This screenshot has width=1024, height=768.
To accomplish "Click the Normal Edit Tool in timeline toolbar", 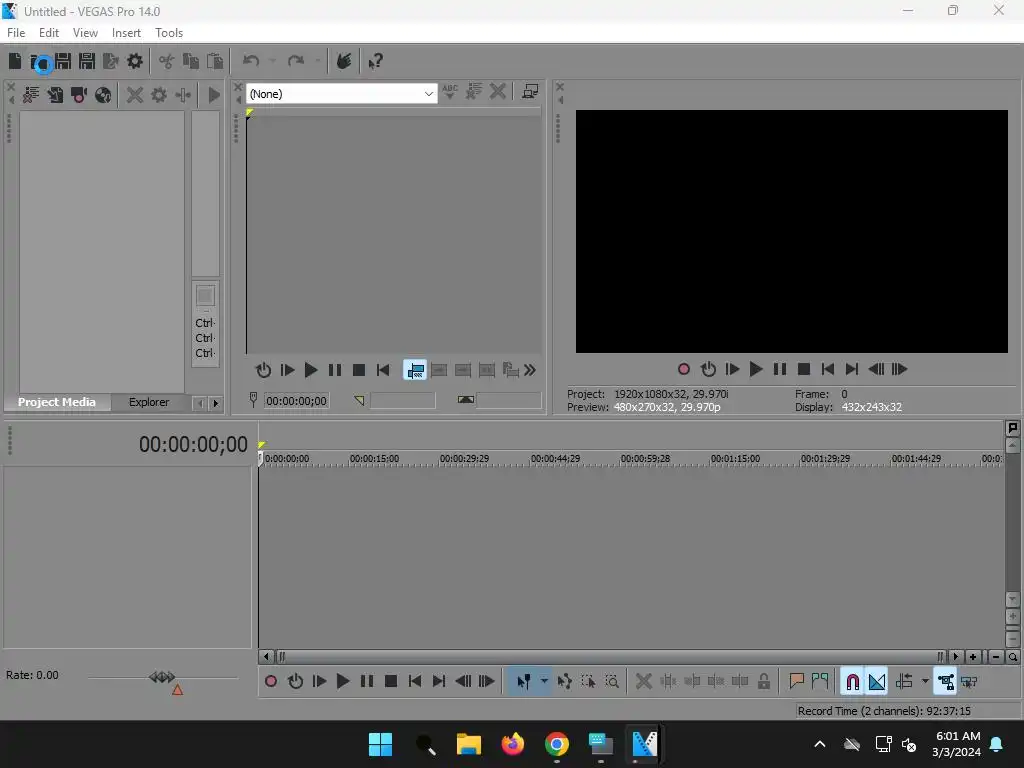I will [524, 682].
